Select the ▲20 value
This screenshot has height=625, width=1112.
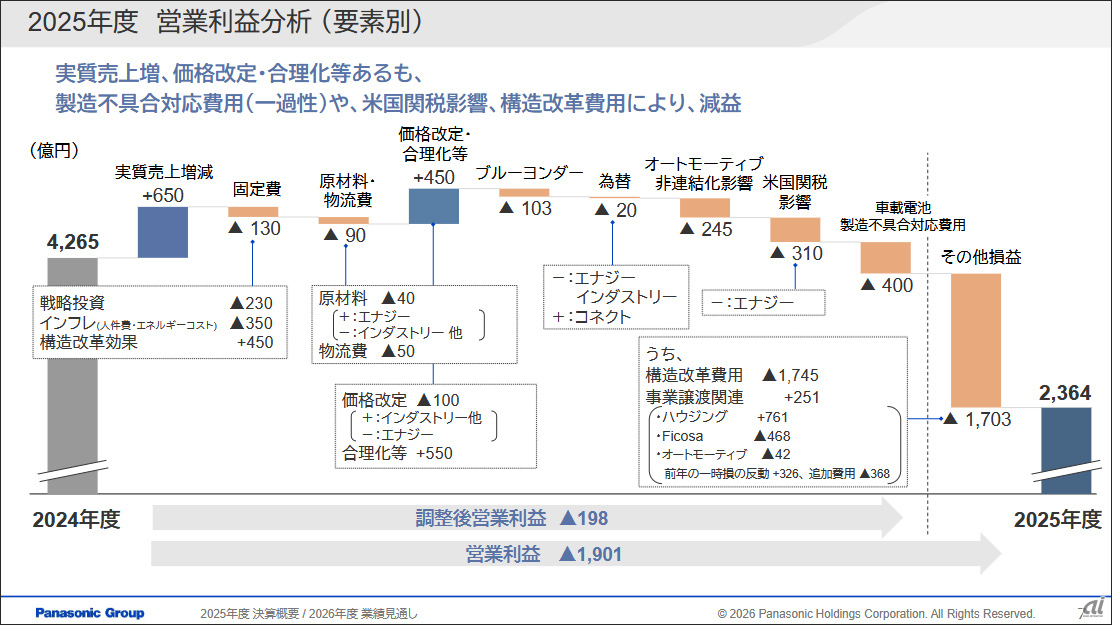(x=616, y=210)
